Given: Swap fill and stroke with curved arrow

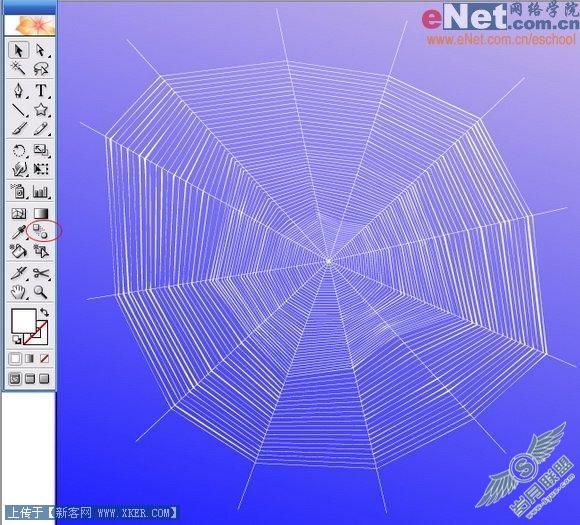Looking at the screenshot, I should click(44, 312).
